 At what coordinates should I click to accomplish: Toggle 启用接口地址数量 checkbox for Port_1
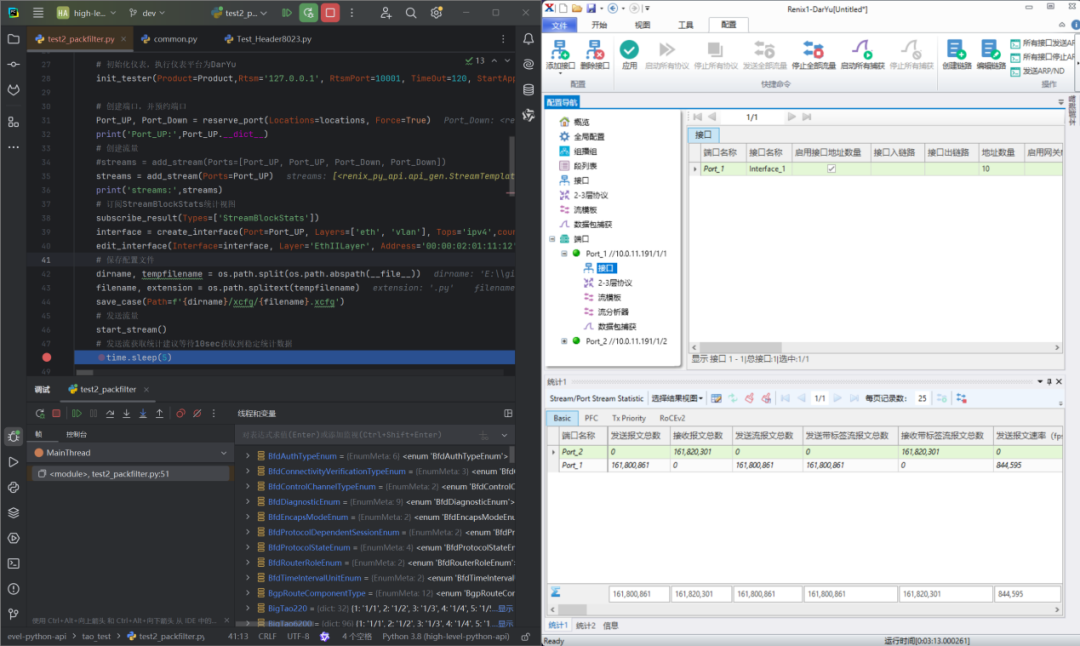click(830, 169)
